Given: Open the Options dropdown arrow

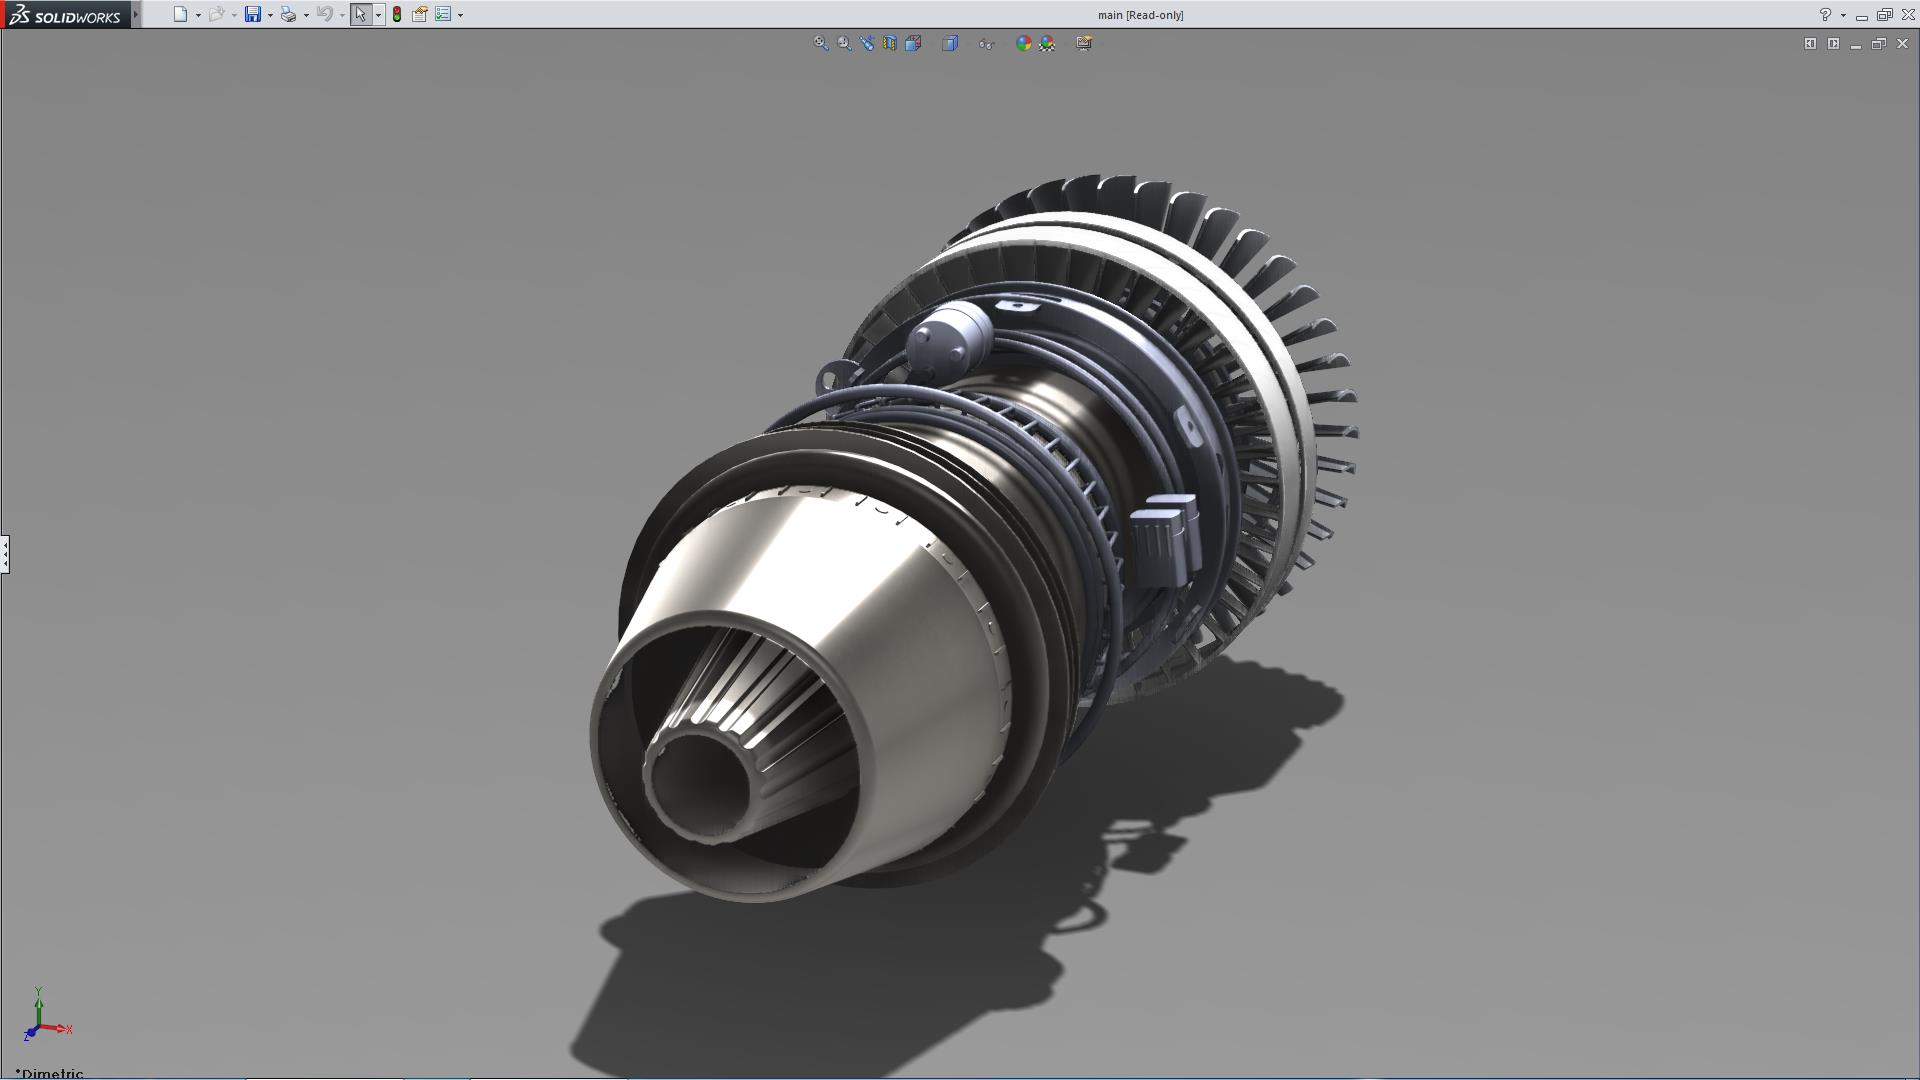Looking at the screenshot, I should tap(460, 15).
